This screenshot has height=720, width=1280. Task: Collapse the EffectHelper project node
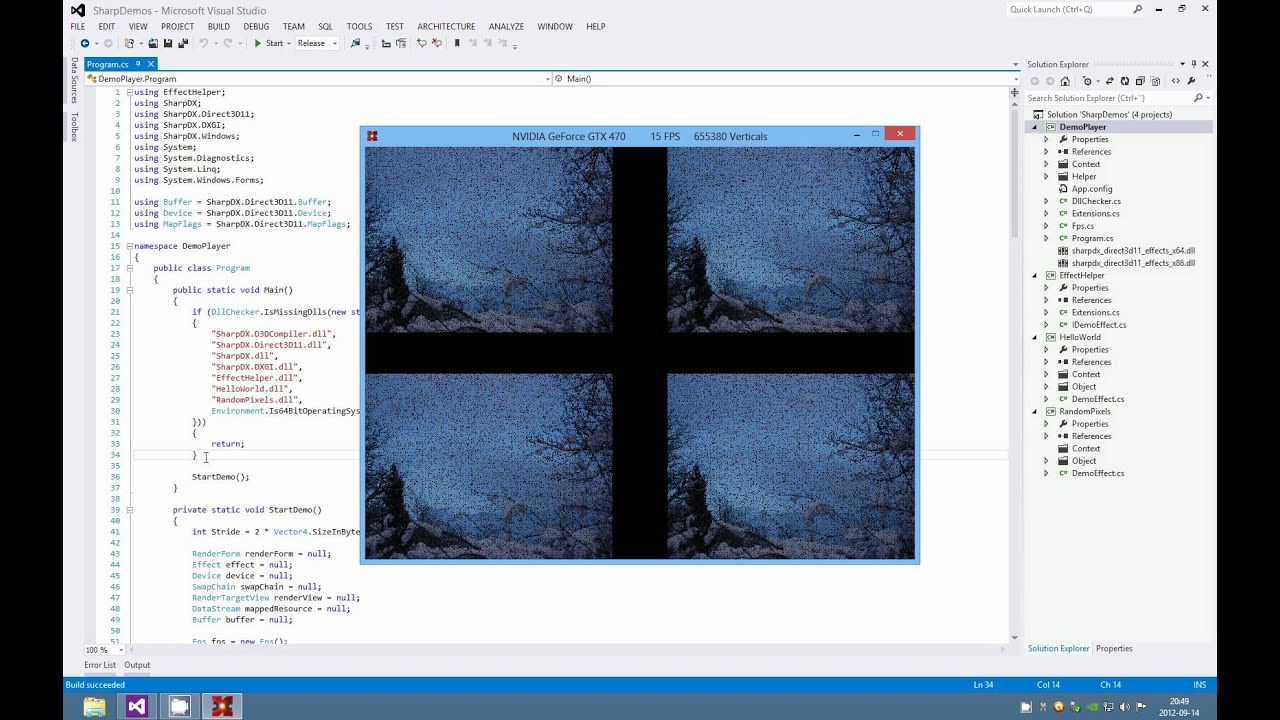(x=1035, y=275)
